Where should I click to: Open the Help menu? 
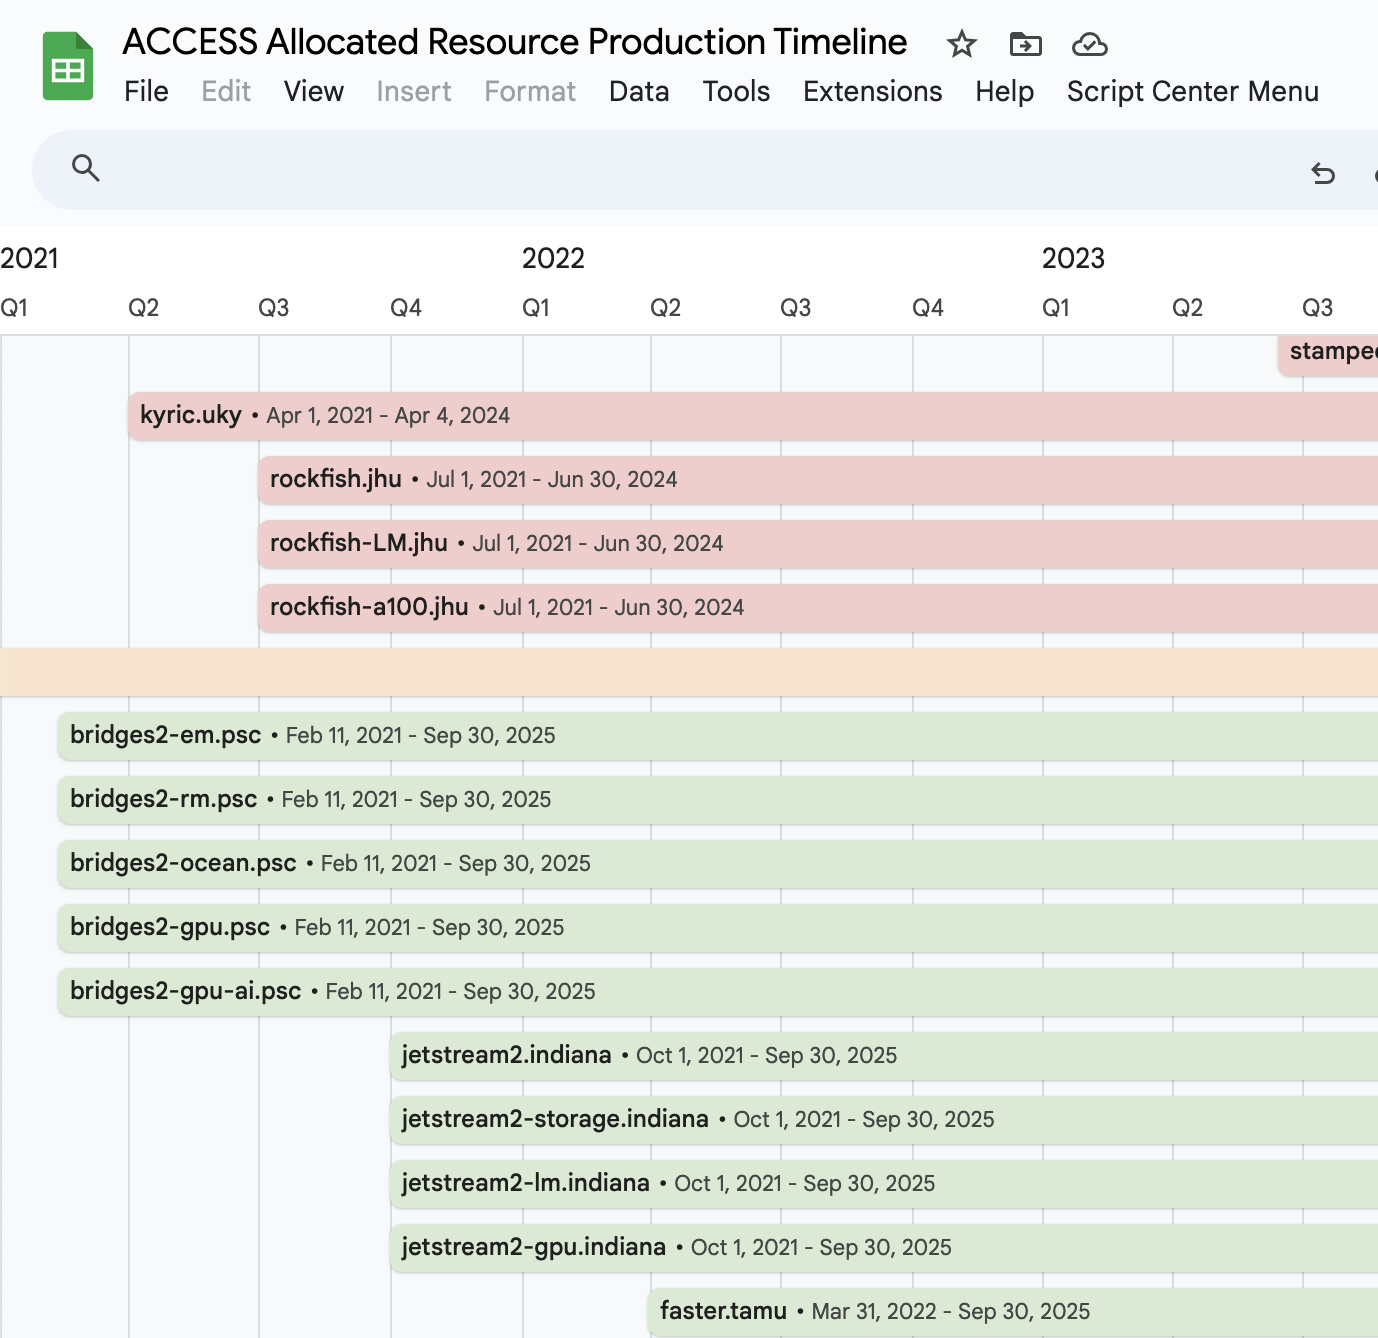(x=1004, y=91)
